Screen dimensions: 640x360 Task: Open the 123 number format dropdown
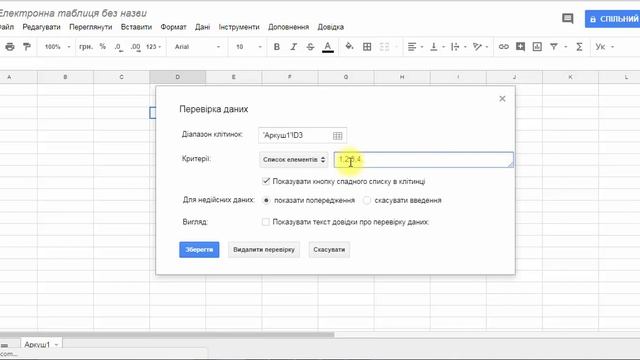[x=153, y=47]
